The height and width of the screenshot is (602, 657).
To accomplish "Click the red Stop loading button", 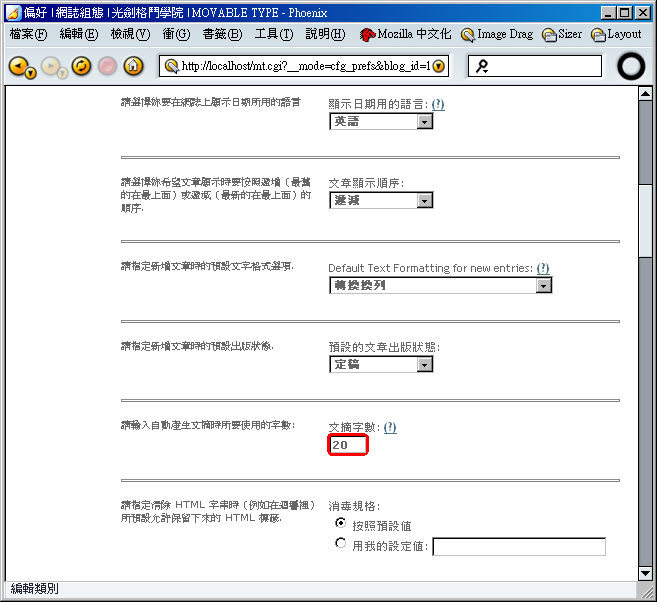I will pyautogui.click(x=107, y=66).
